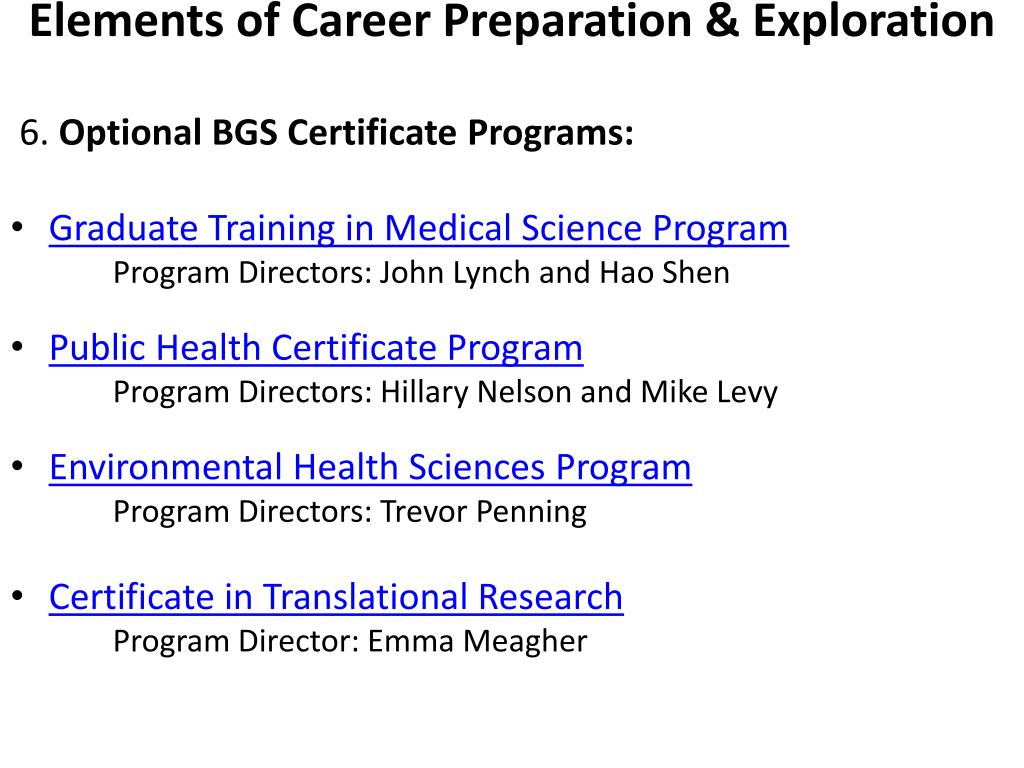Click the Hillary Nelson and Mike Levy directors line
Screen dimensions: 1024x768
(x=445, y=392)
